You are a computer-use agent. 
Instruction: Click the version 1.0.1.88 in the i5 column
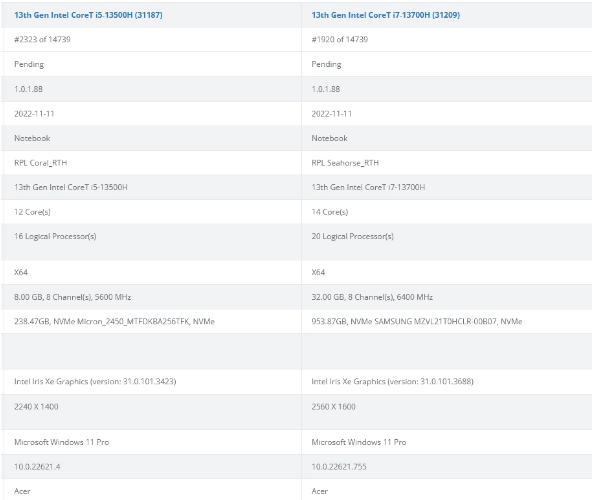click(x=28, y=89)
